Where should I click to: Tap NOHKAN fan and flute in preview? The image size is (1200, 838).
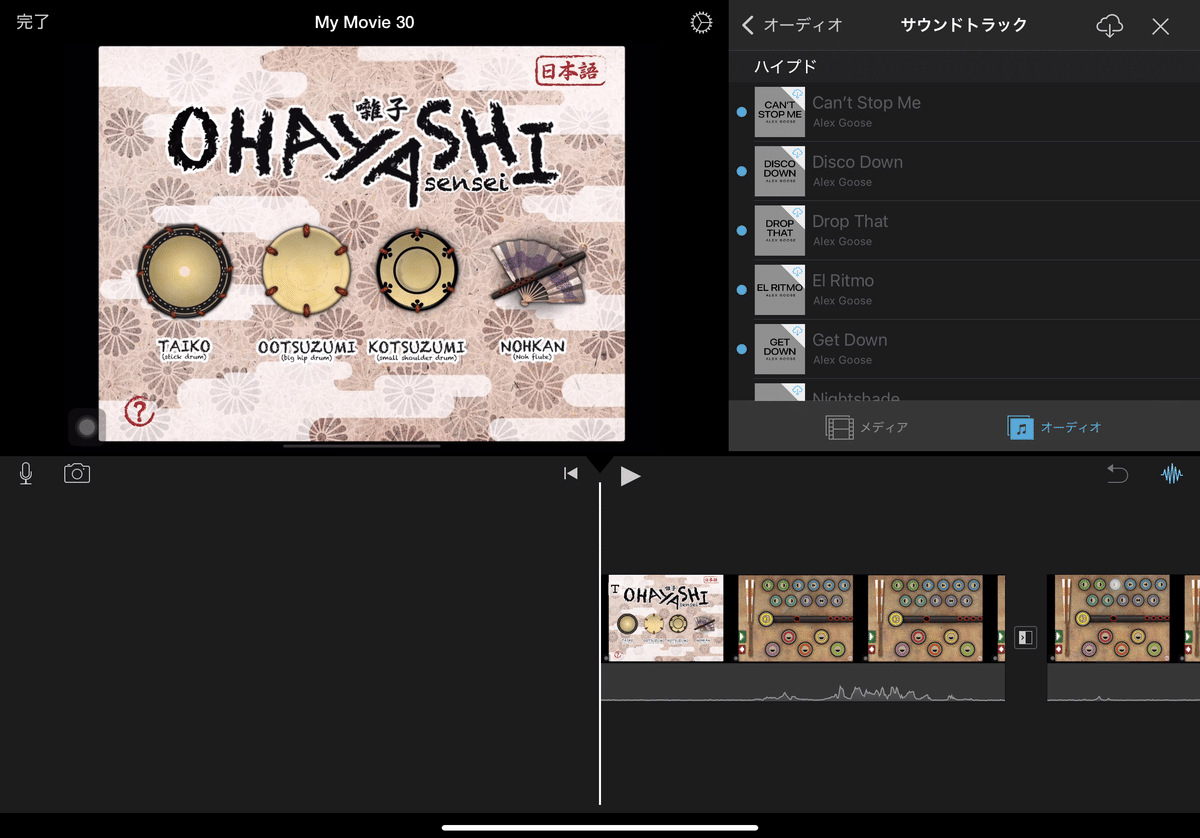click(538, 272)
